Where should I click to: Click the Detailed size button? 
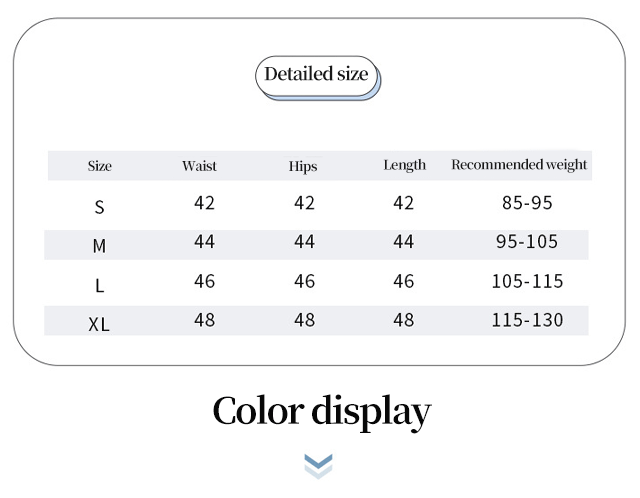coord(316,75)
